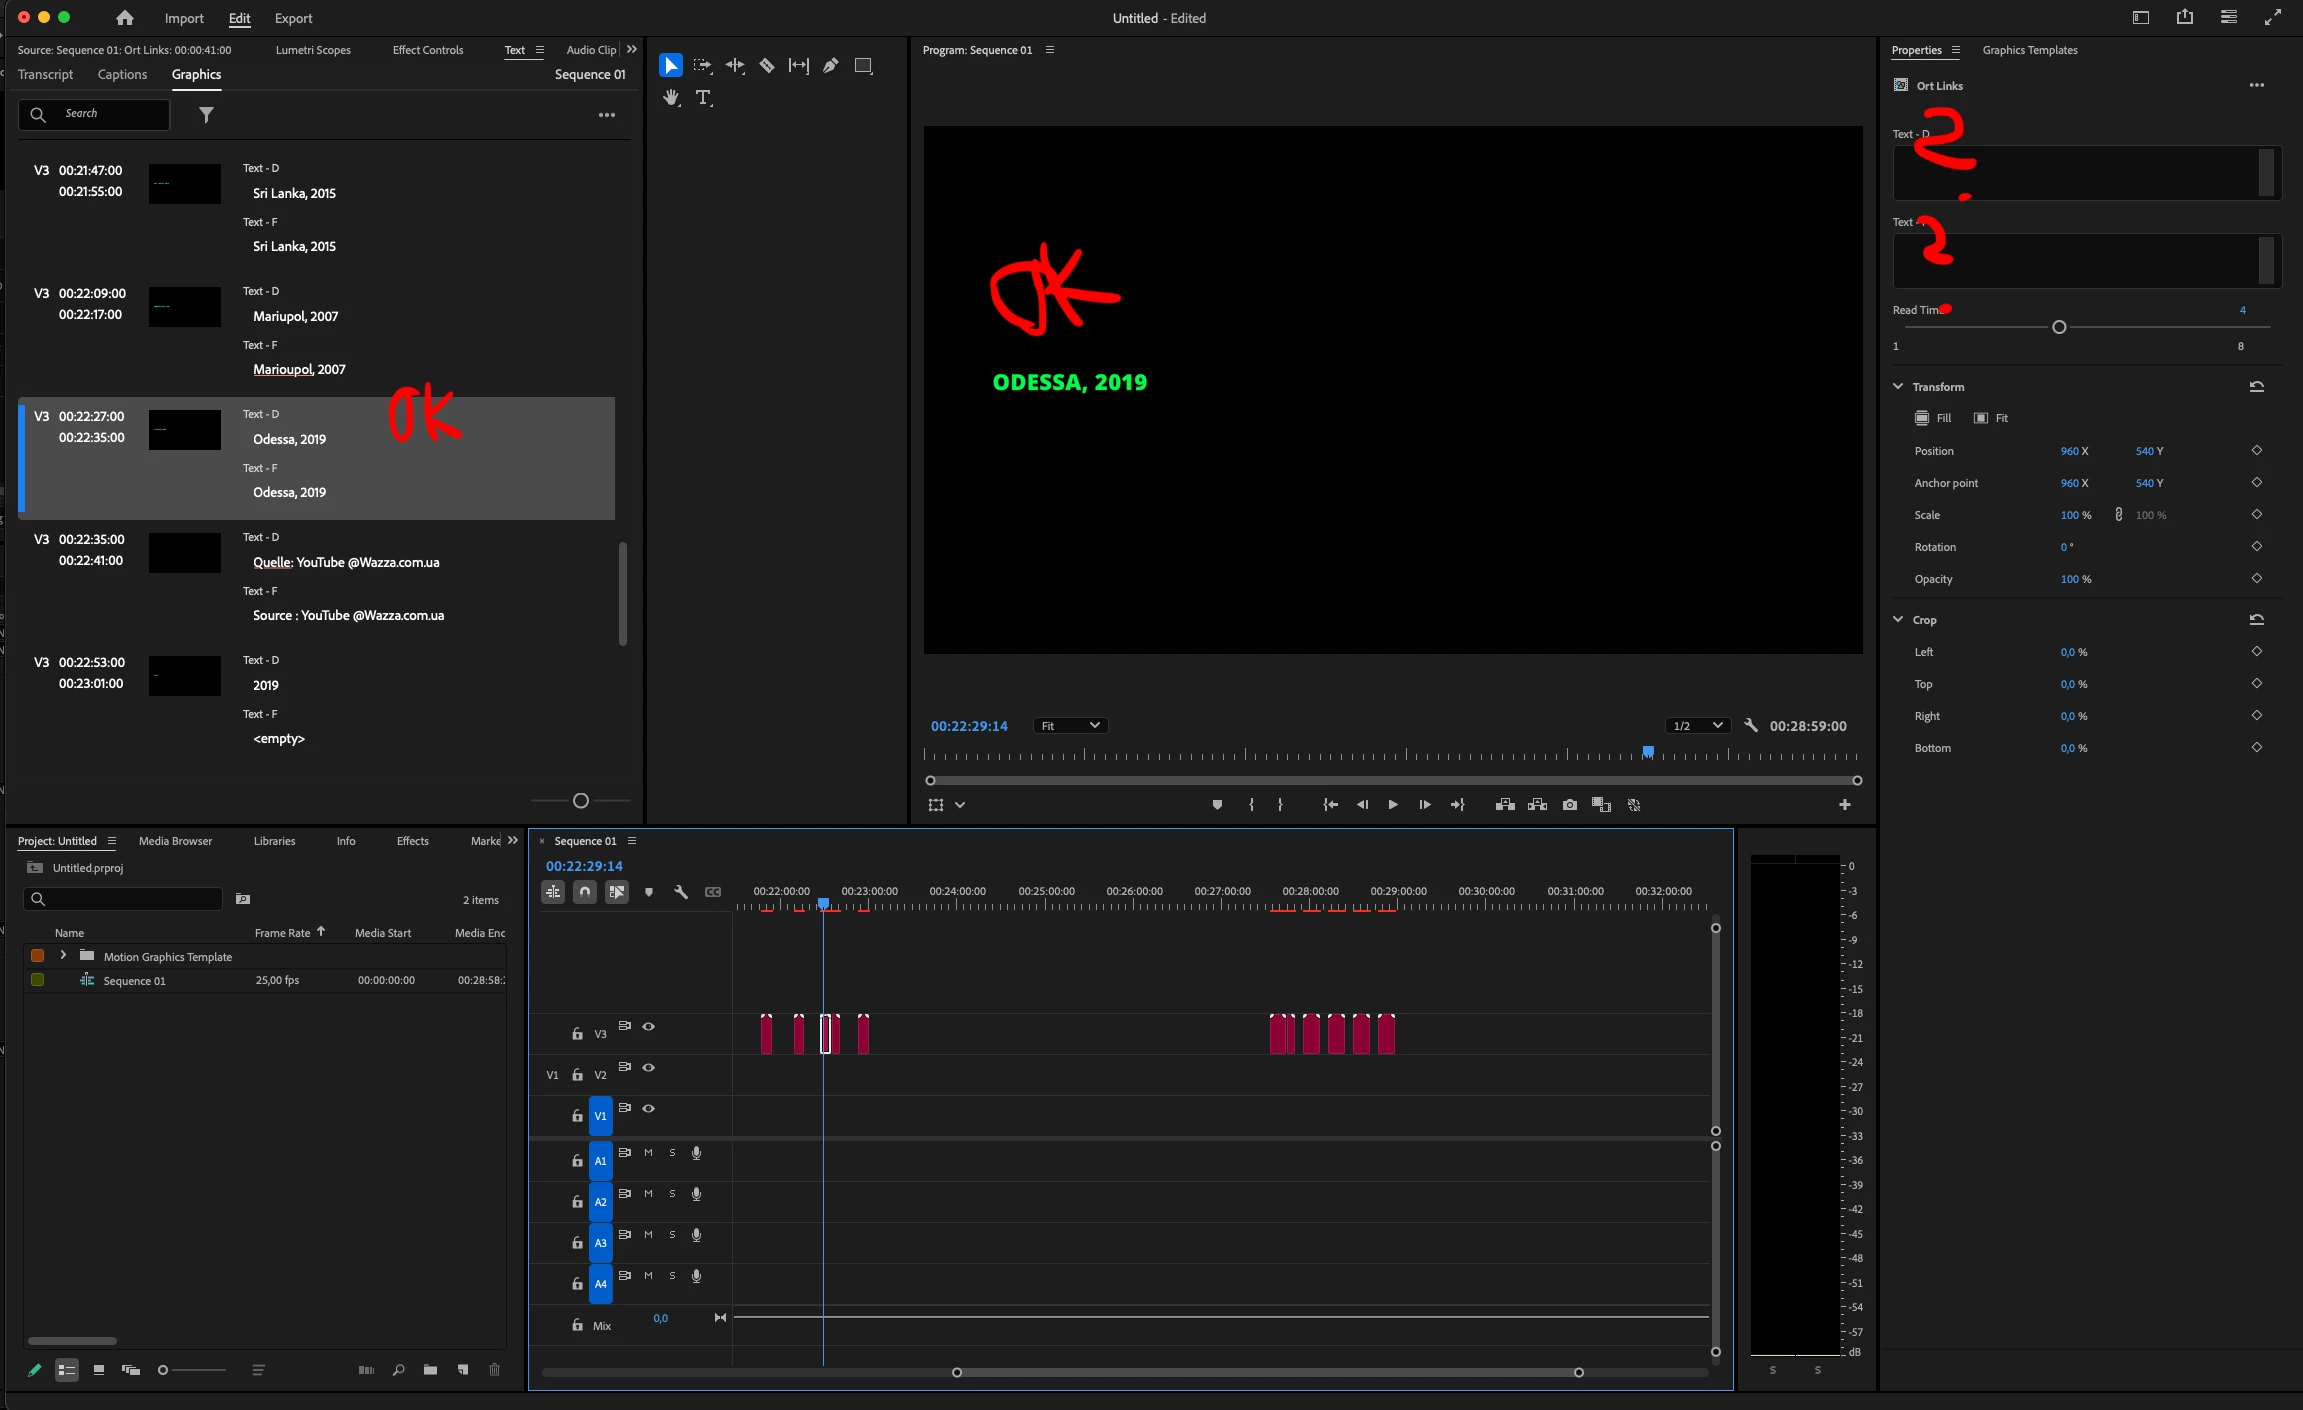
Task: Select the Razor tool
Action: tap(767, 66)
